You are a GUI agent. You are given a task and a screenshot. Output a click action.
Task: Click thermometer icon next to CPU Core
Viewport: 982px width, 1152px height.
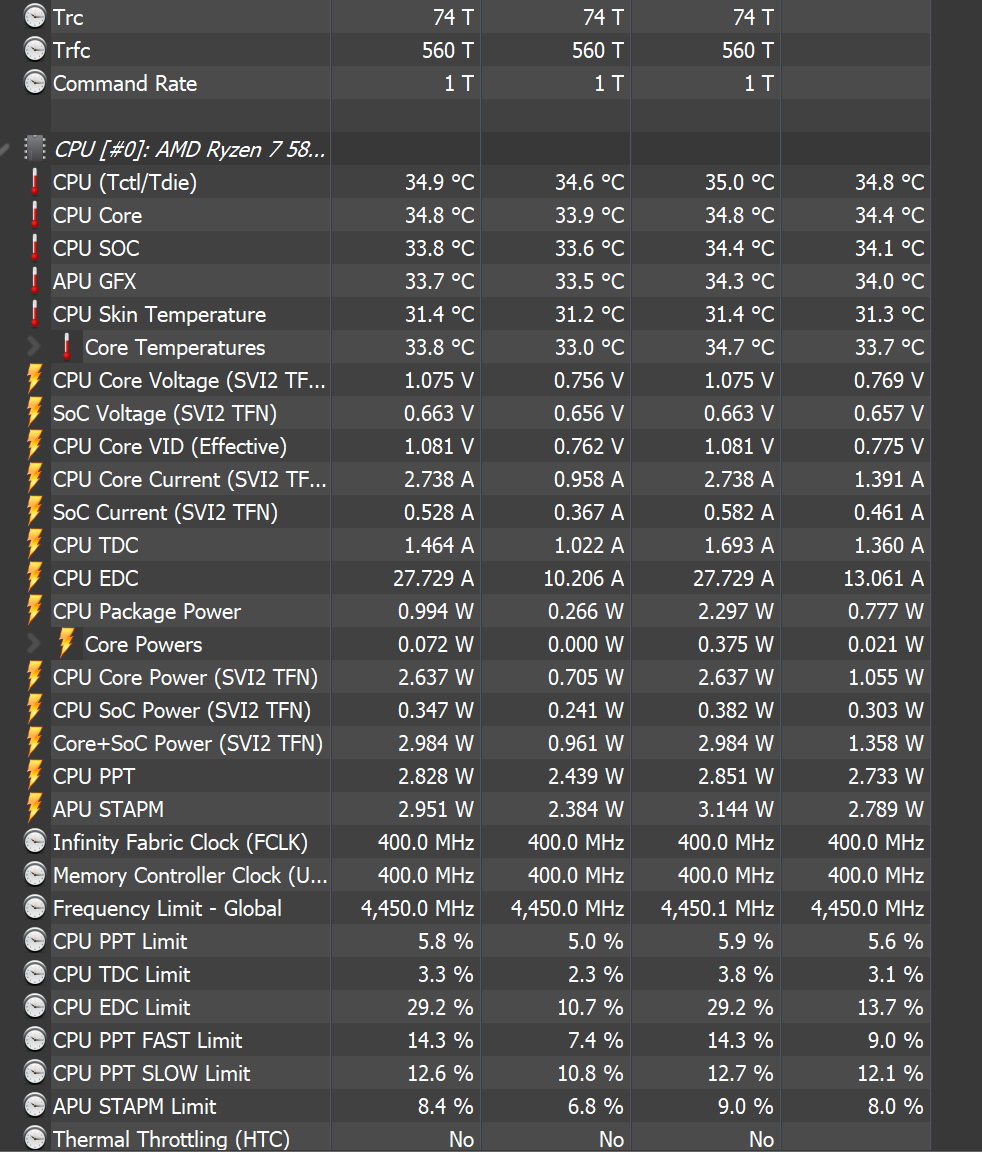pos(35,215)
